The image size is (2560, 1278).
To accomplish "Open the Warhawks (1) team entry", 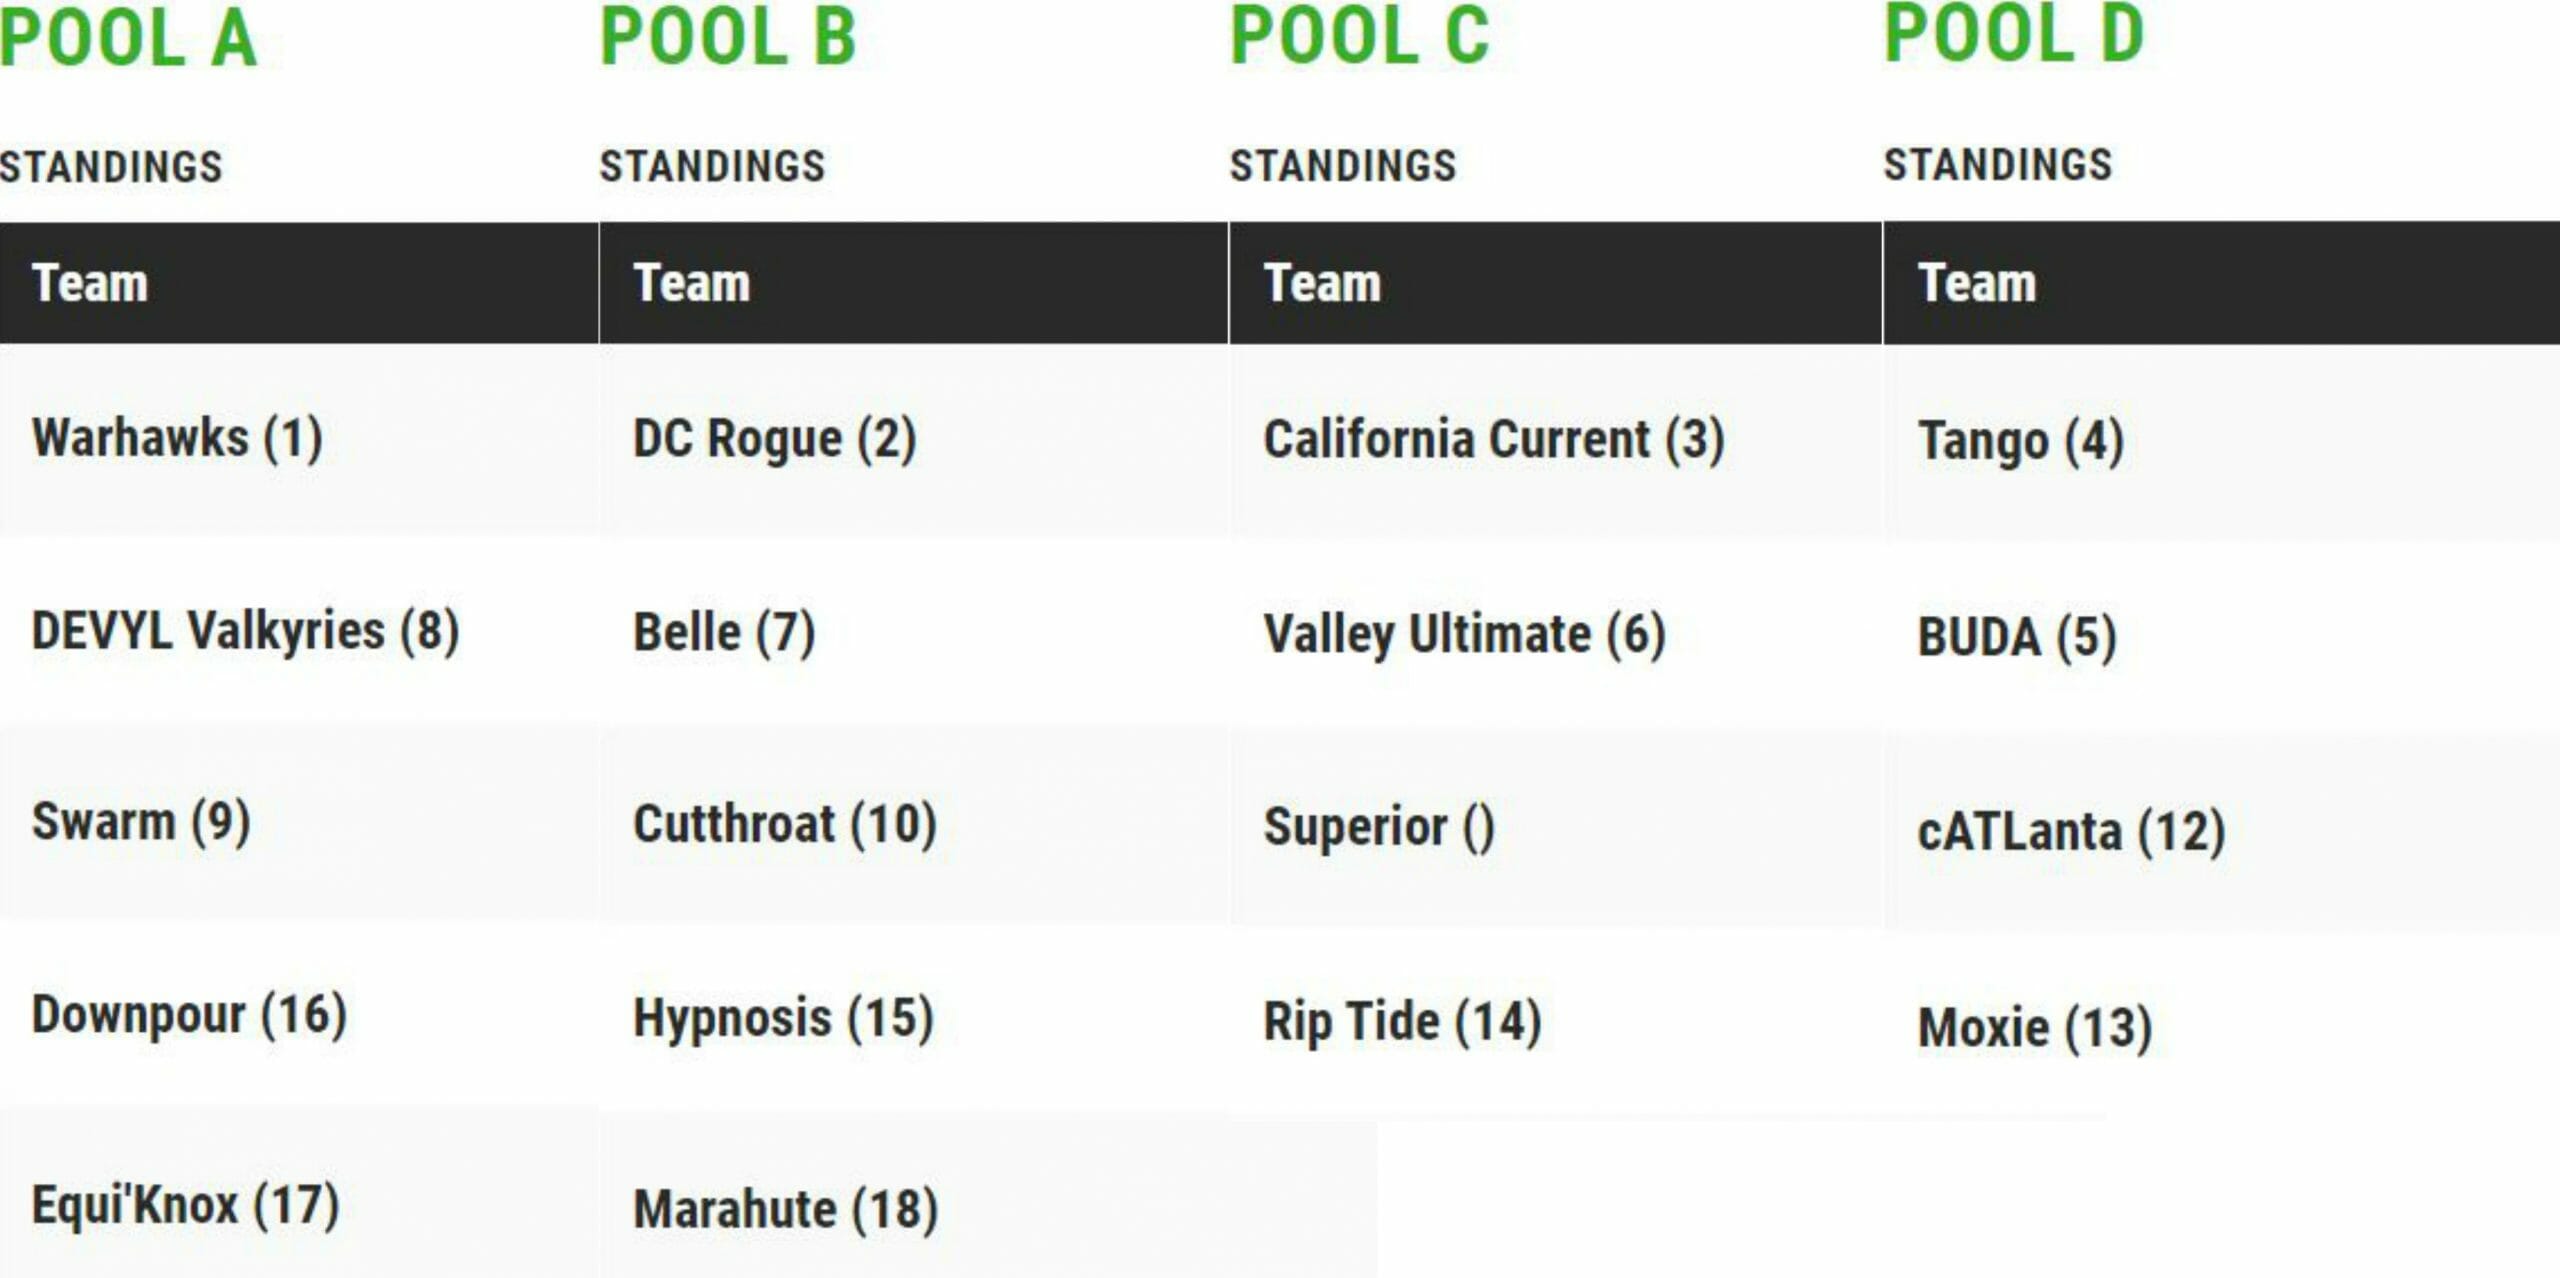I will pyautogui.click(x=177, y=438).
